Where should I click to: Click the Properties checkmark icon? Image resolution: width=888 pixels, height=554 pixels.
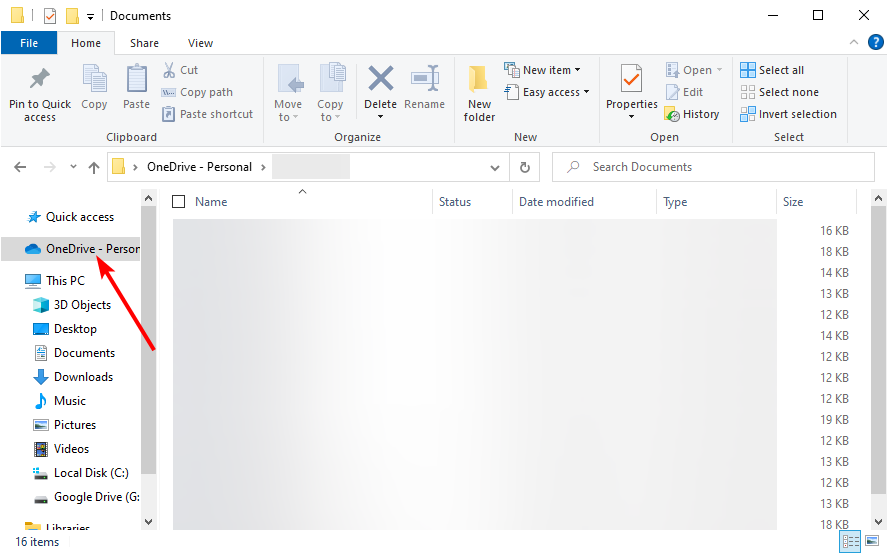pos(631,78)
